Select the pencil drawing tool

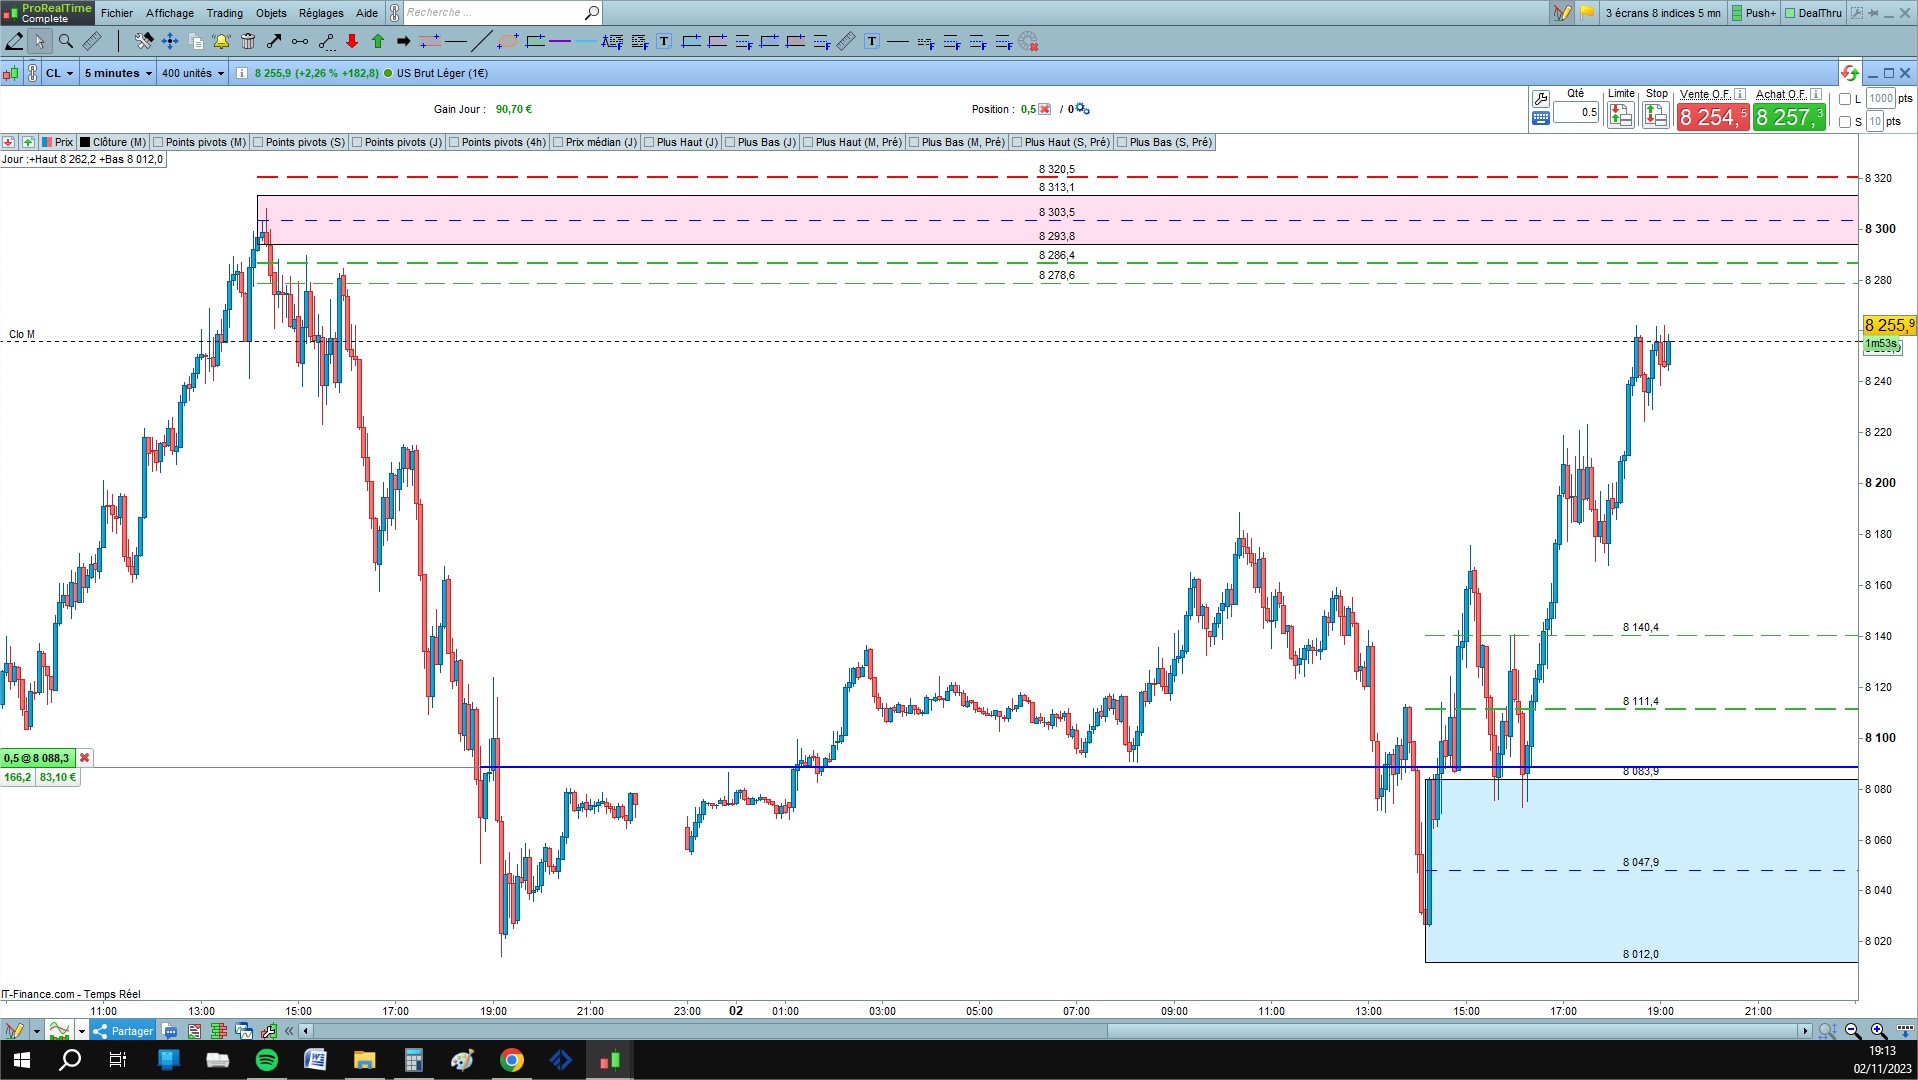[x=14, y=41]
